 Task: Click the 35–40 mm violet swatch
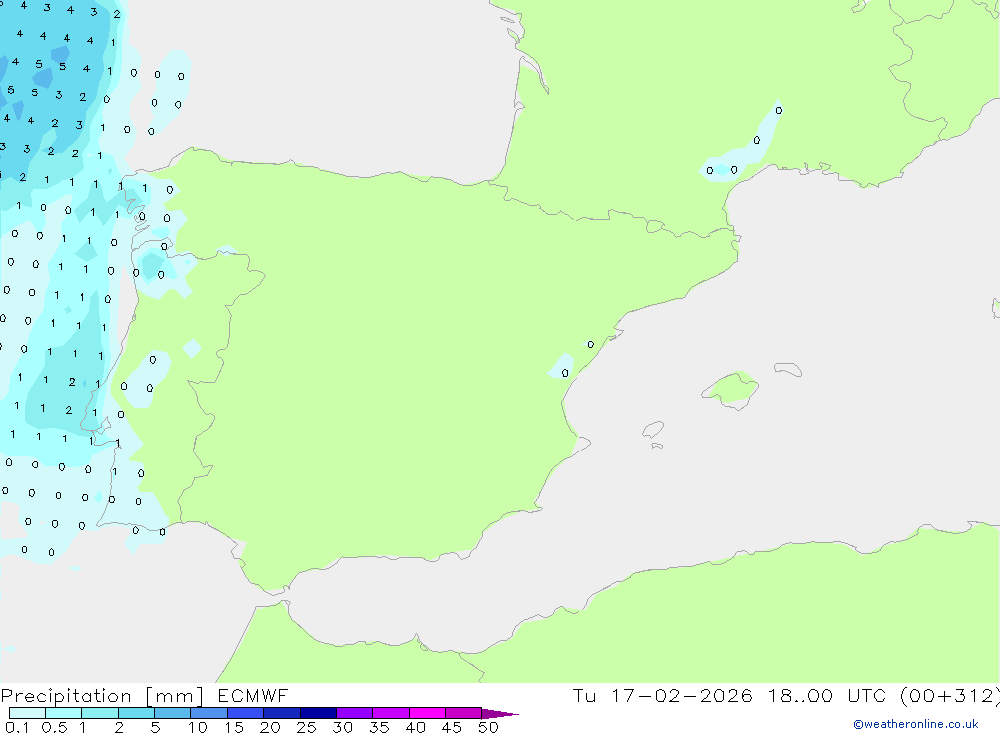(391, 713)
